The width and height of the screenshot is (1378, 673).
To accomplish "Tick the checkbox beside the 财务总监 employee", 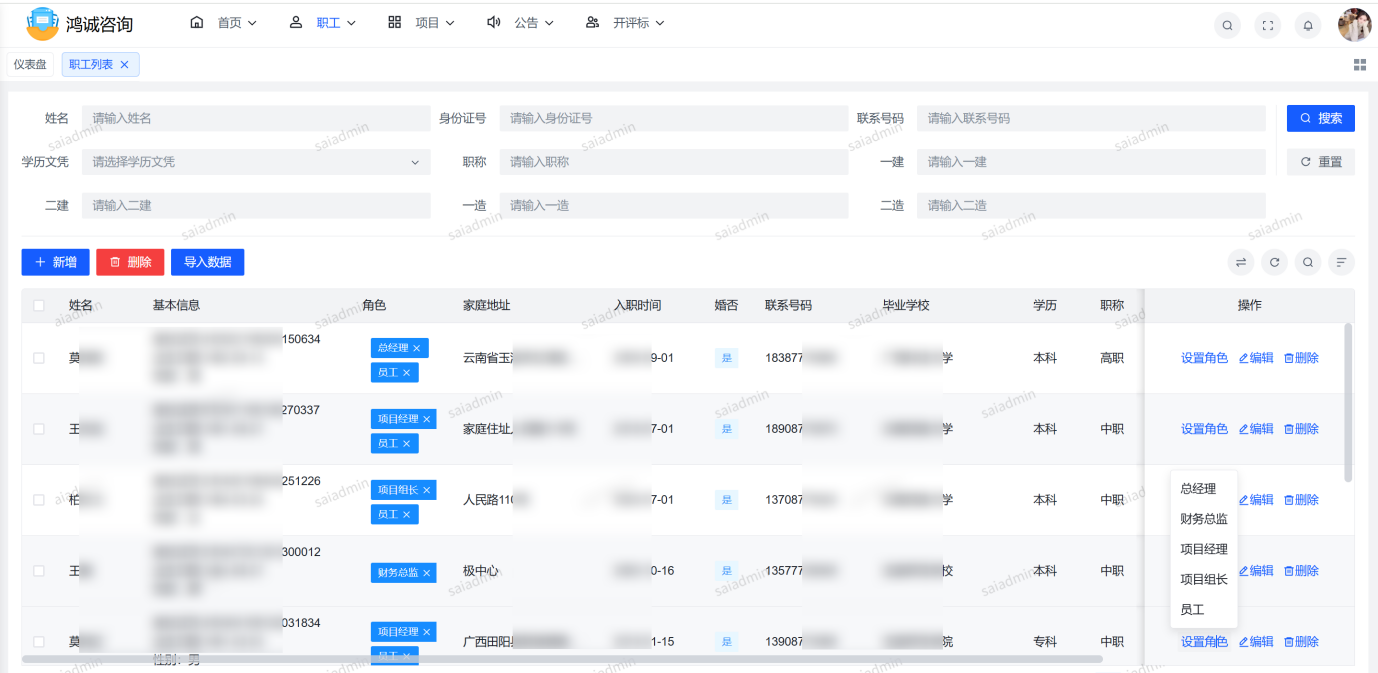I will pyautogui.click(x=39, y=570).
